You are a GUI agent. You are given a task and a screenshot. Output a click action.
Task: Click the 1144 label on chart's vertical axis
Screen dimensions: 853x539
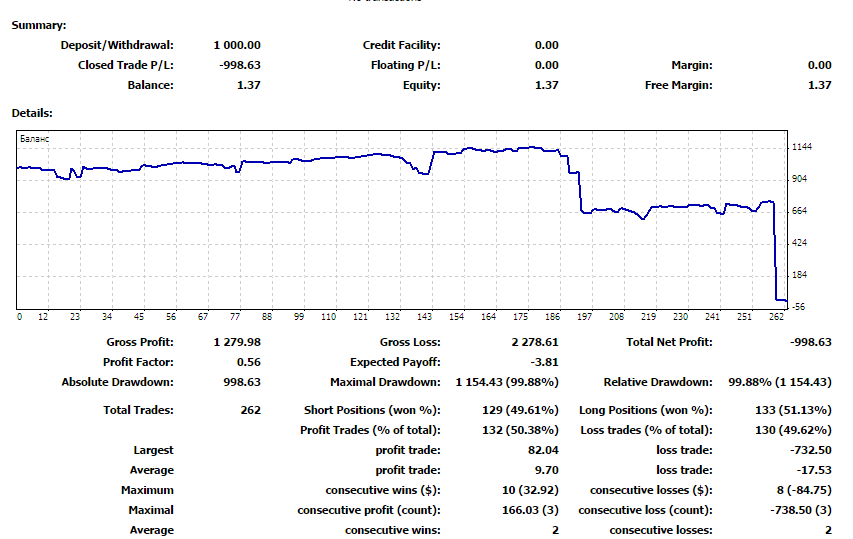[x=801, y=147]
